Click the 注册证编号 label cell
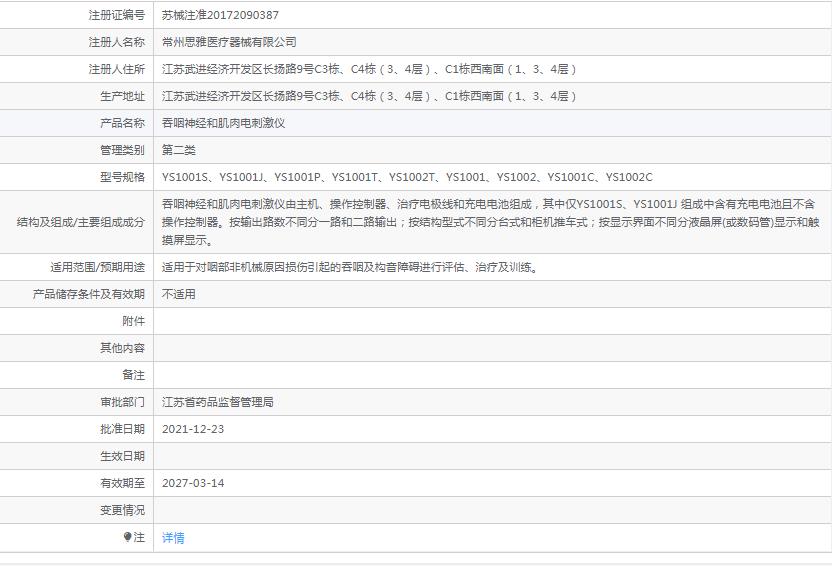This screenshot has width=832, height=566. [76, 15]
